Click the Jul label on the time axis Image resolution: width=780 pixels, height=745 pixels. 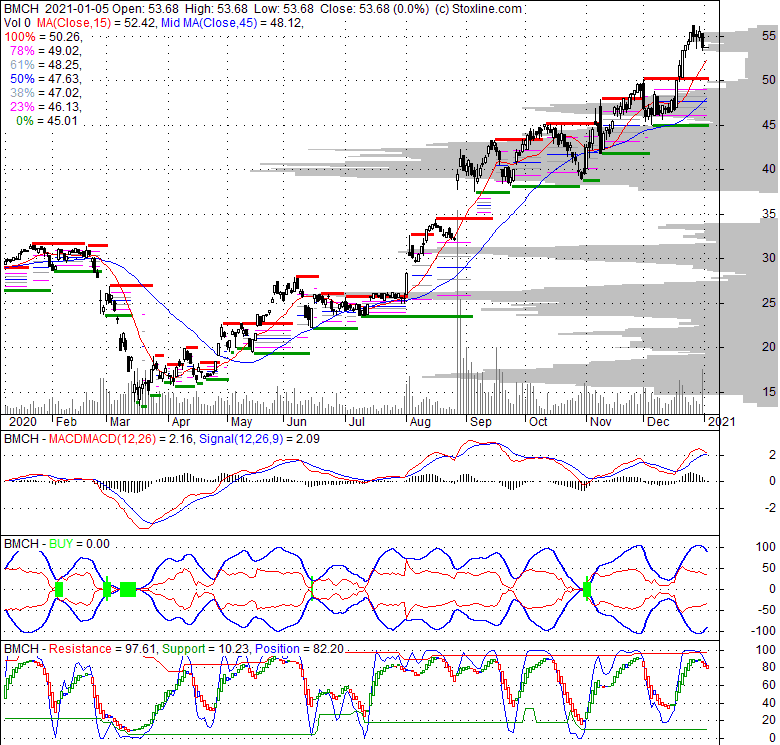click(357, 422)
